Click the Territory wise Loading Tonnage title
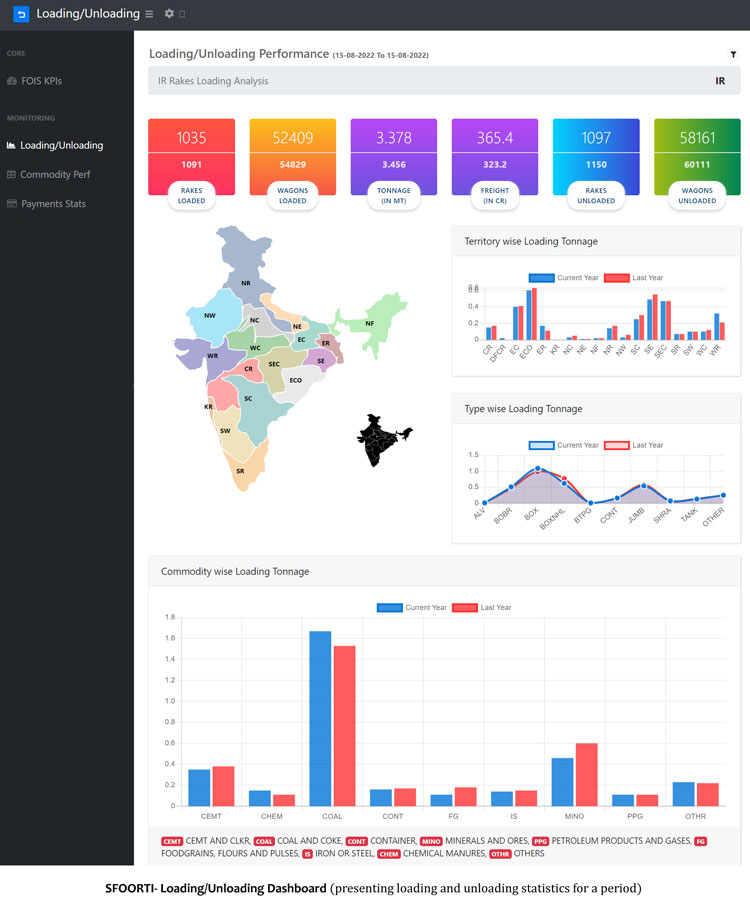 pyautogui.click(x=531, y=241)
